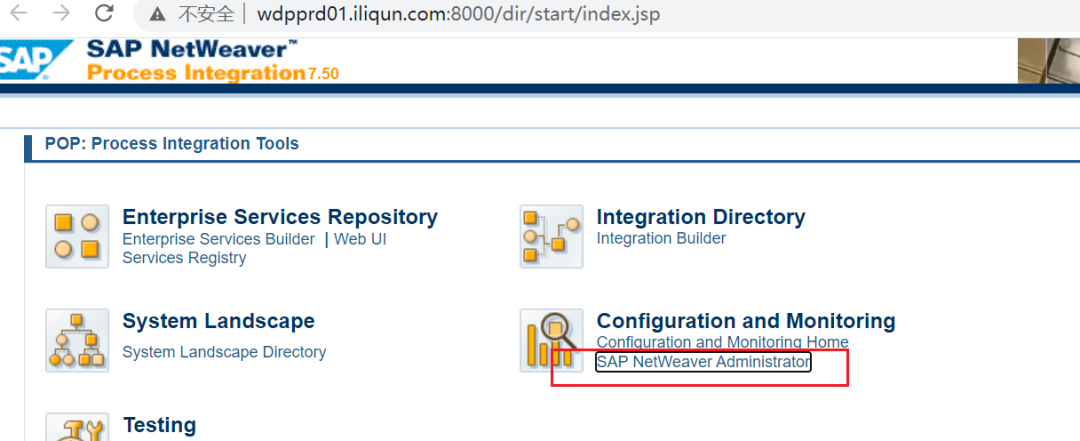The image size is (1080, 441).
Task: Open Enterprise Services Builder link
Action: [x=218, y=239]
